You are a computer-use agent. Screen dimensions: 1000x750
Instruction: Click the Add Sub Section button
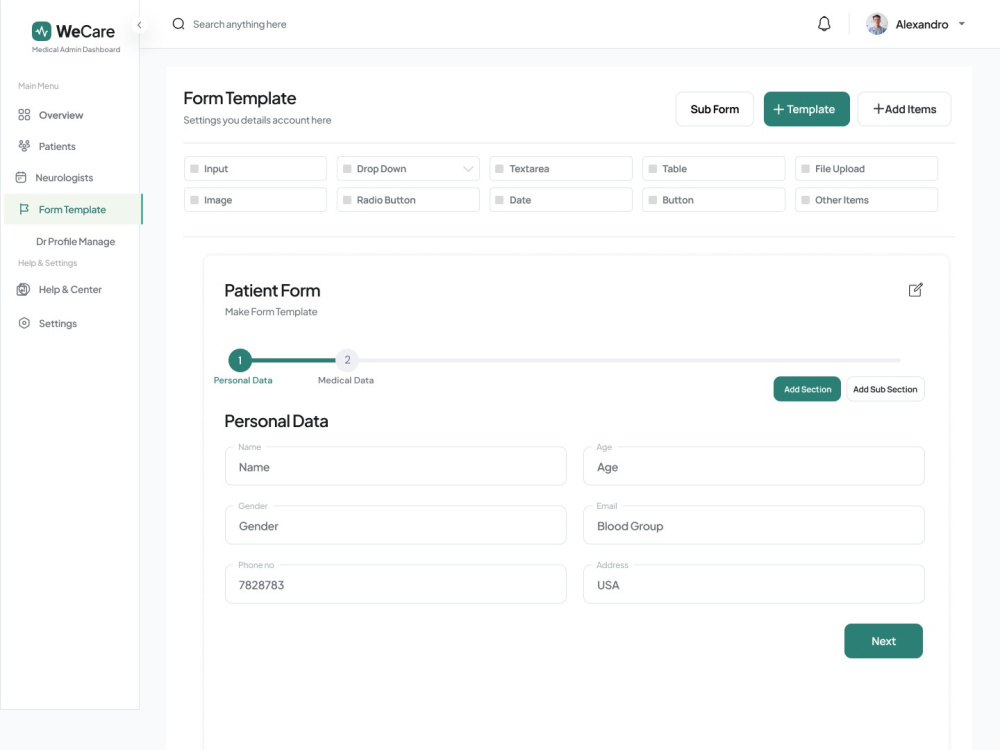point(885,389)
